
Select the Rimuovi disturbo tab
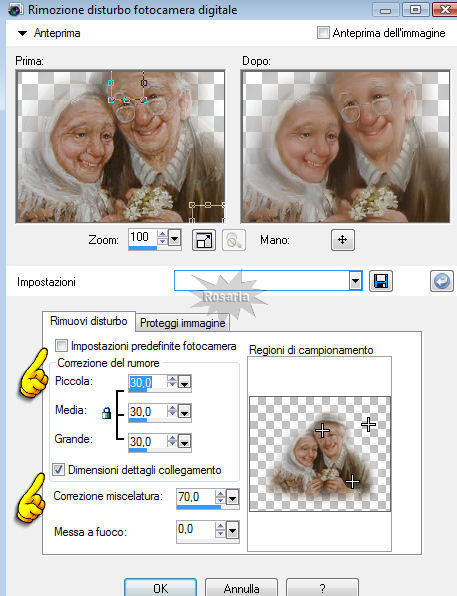coord(89,321)
